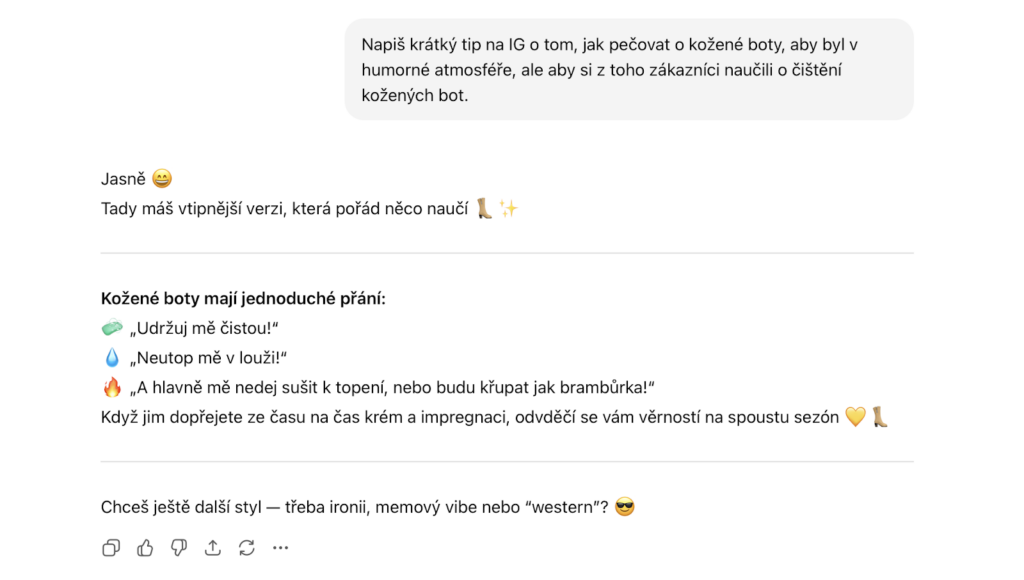Copy the assistant response
1024x580 pixels.
(111, 547)
